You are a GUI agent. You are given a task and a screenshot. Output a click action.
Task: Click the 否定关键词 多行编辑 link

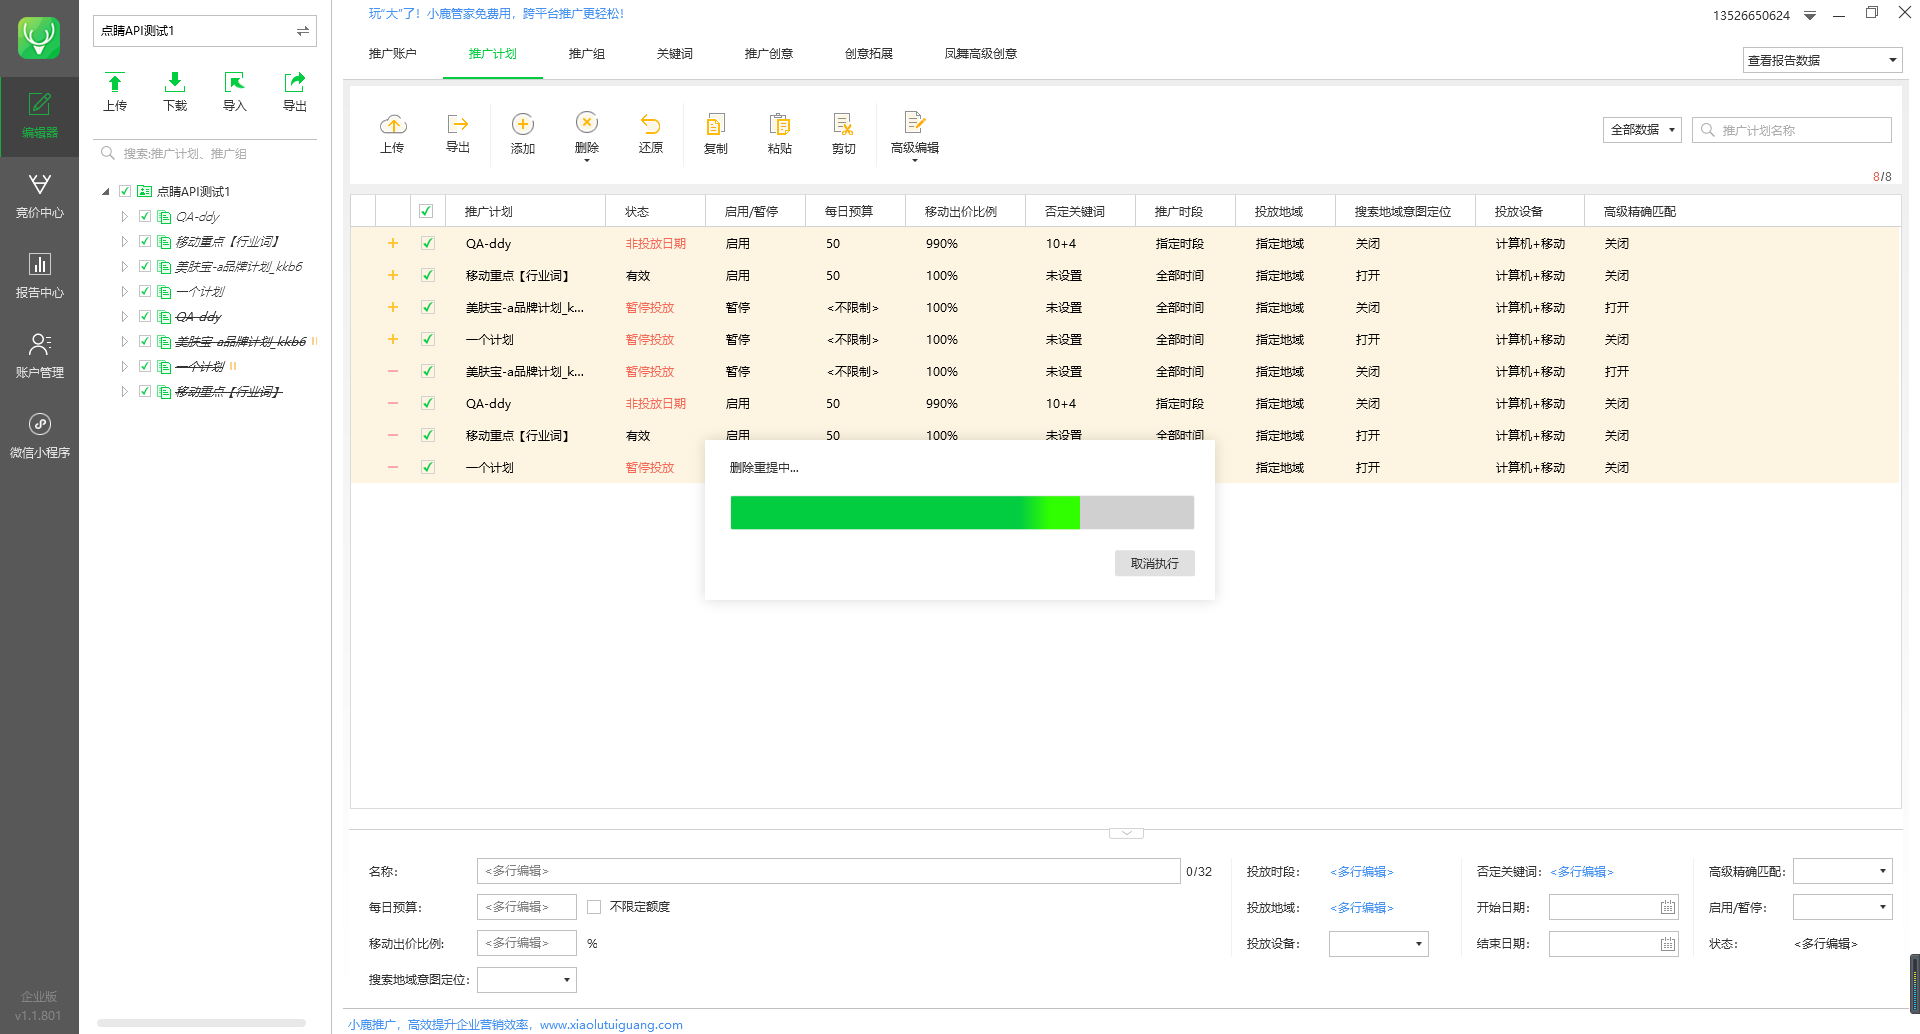[1582, 871]
